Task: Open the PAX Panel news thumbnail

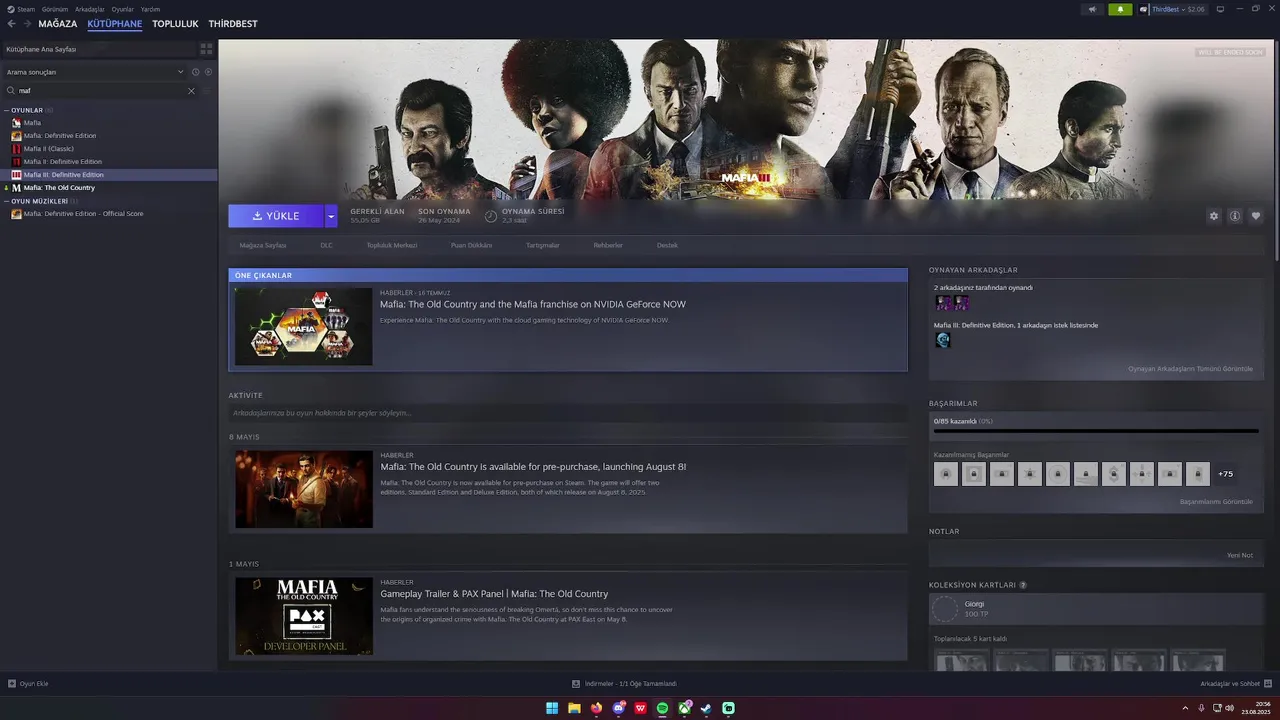Action: [x=304, y=616]
